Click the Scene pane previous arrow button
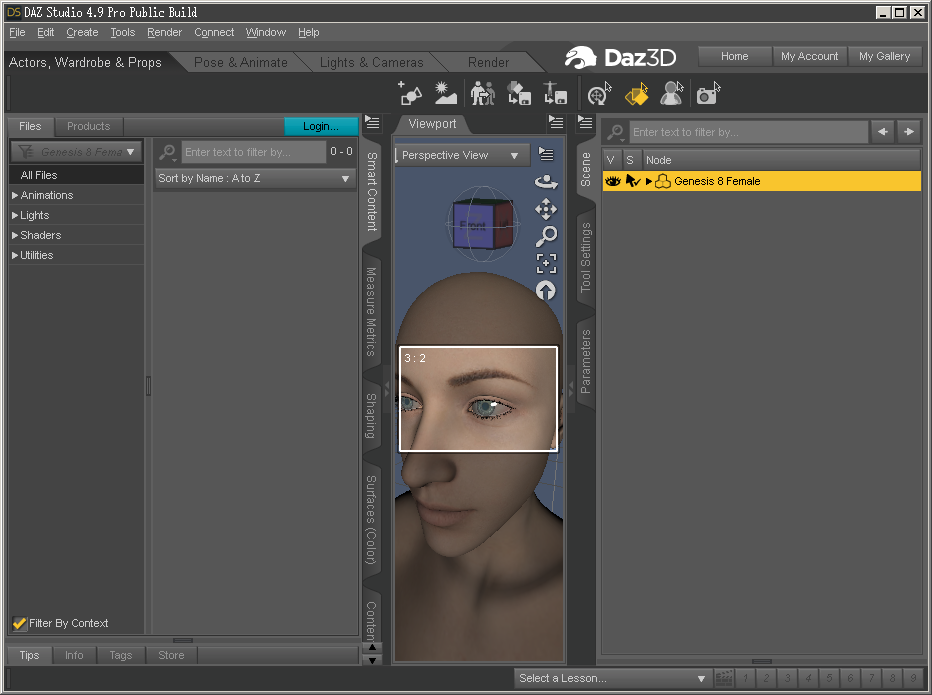Viewport: 932px width, 695px height. coord(883,132)
